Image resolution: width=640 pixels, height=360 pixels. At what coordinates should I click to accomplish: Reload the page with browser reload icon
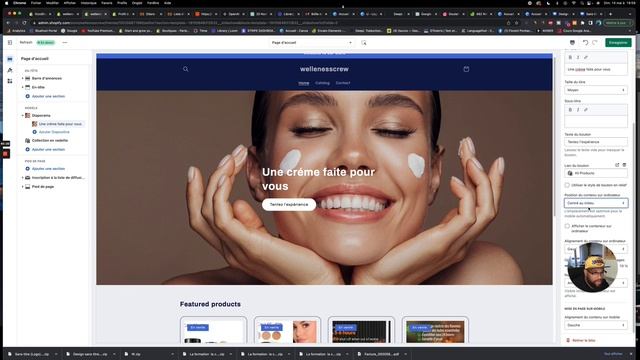pos(24,23)
